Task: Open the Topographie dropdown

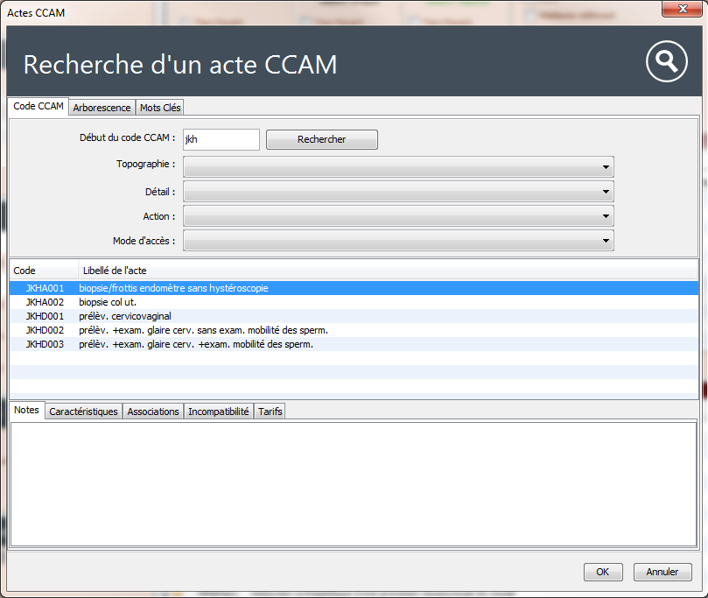Action: tap(398, 166)
